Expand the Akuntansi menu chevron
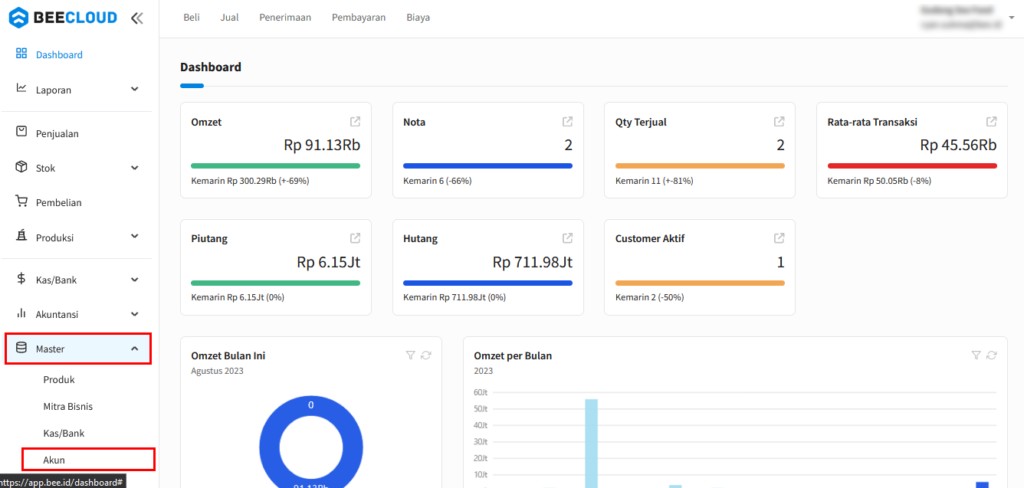1024x488 pixels. [135, 314]
